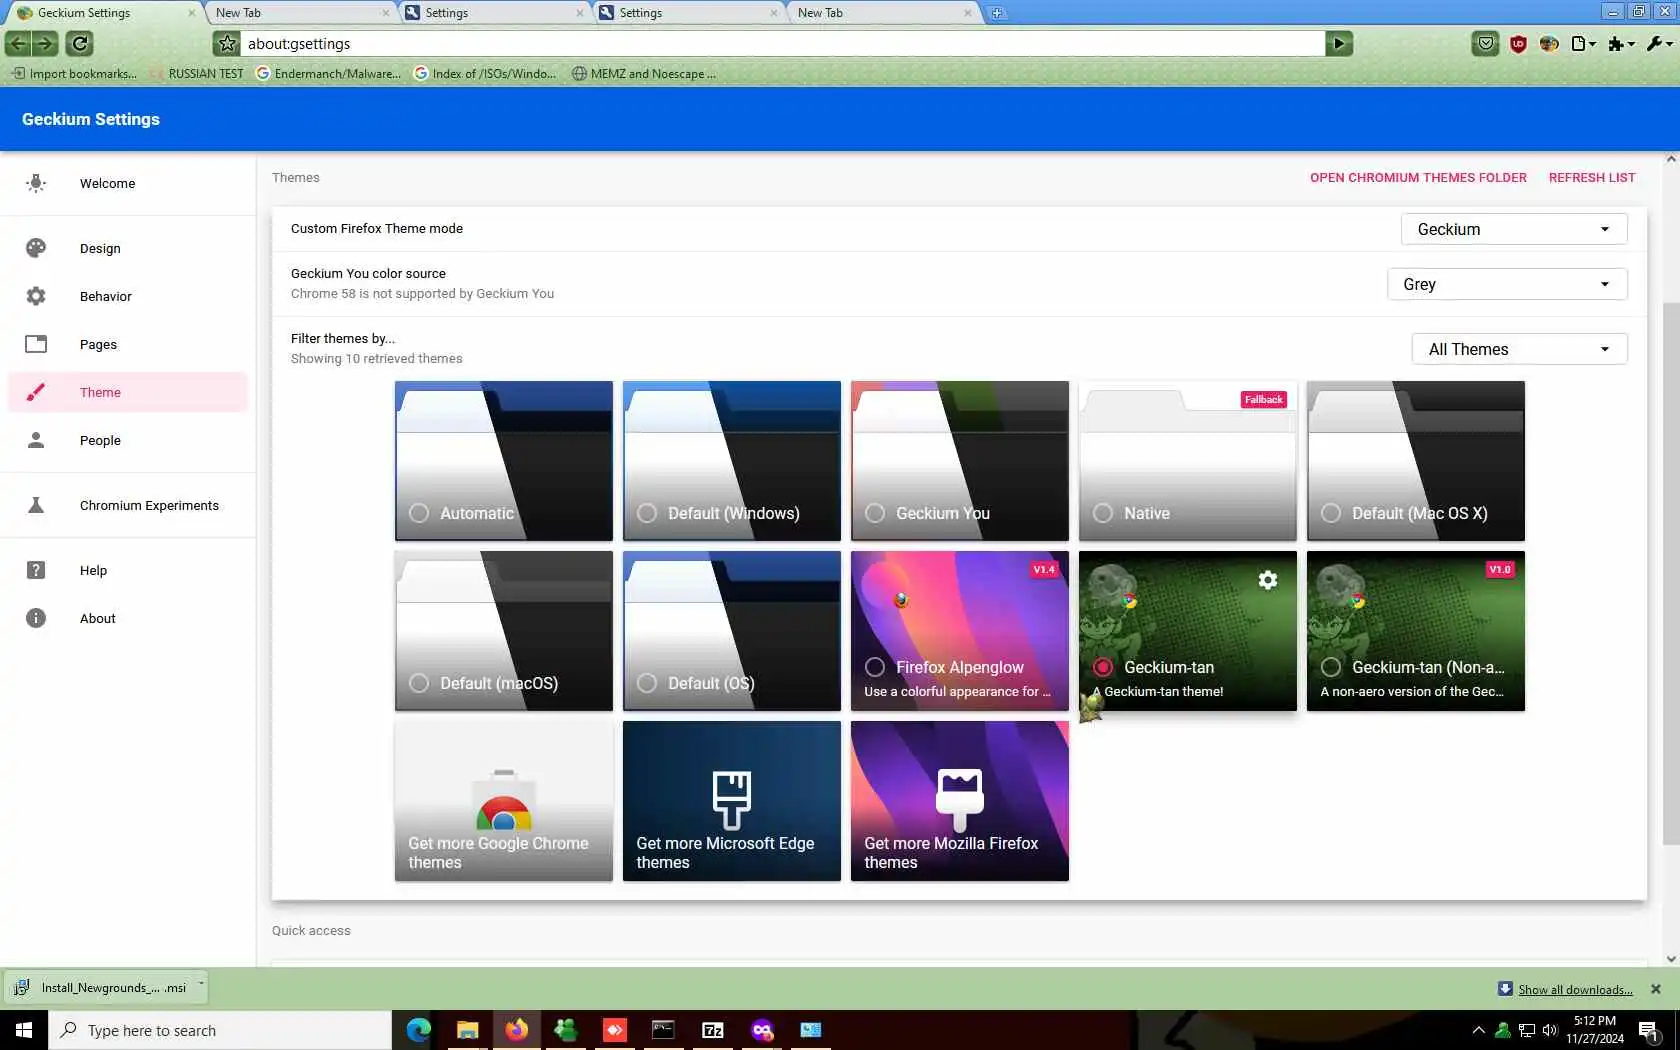Click the profile avatar icon in toolbar
1680x1050 pixels.
(1549, 43)
